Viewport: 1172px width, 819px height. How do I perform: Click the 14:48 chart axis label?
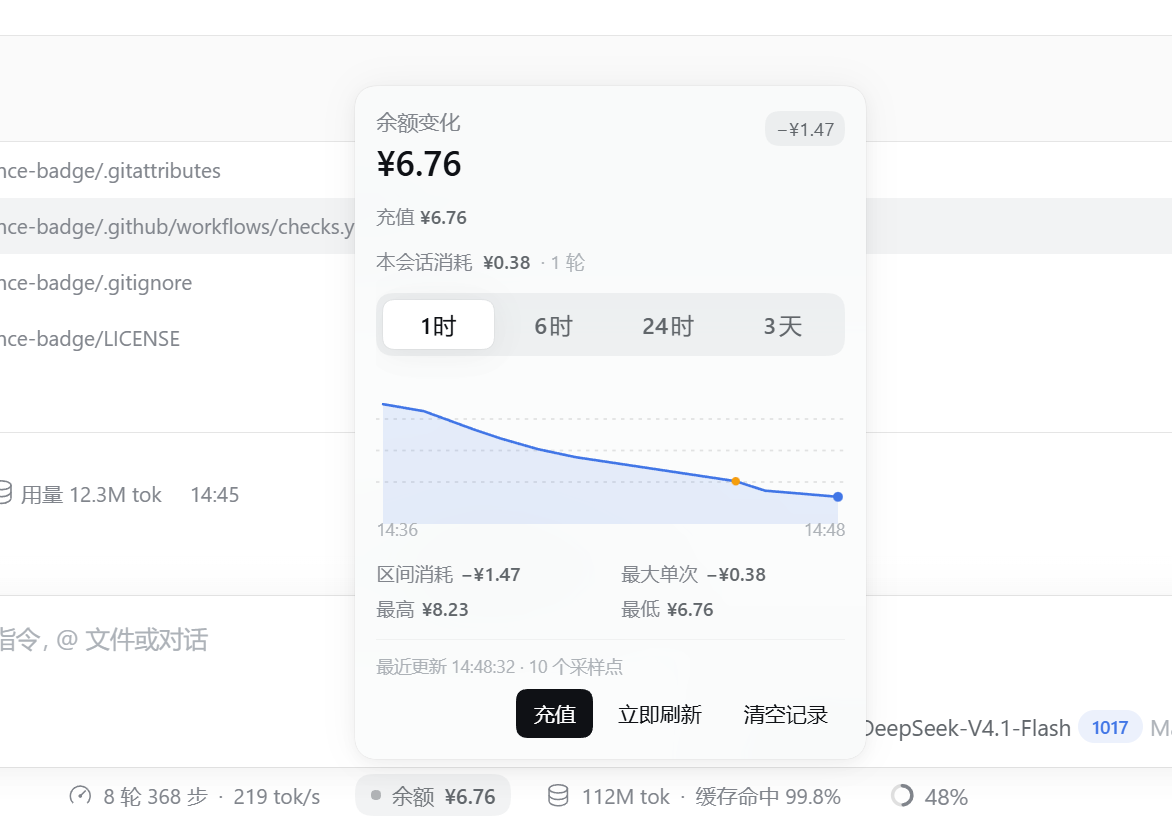824,530
